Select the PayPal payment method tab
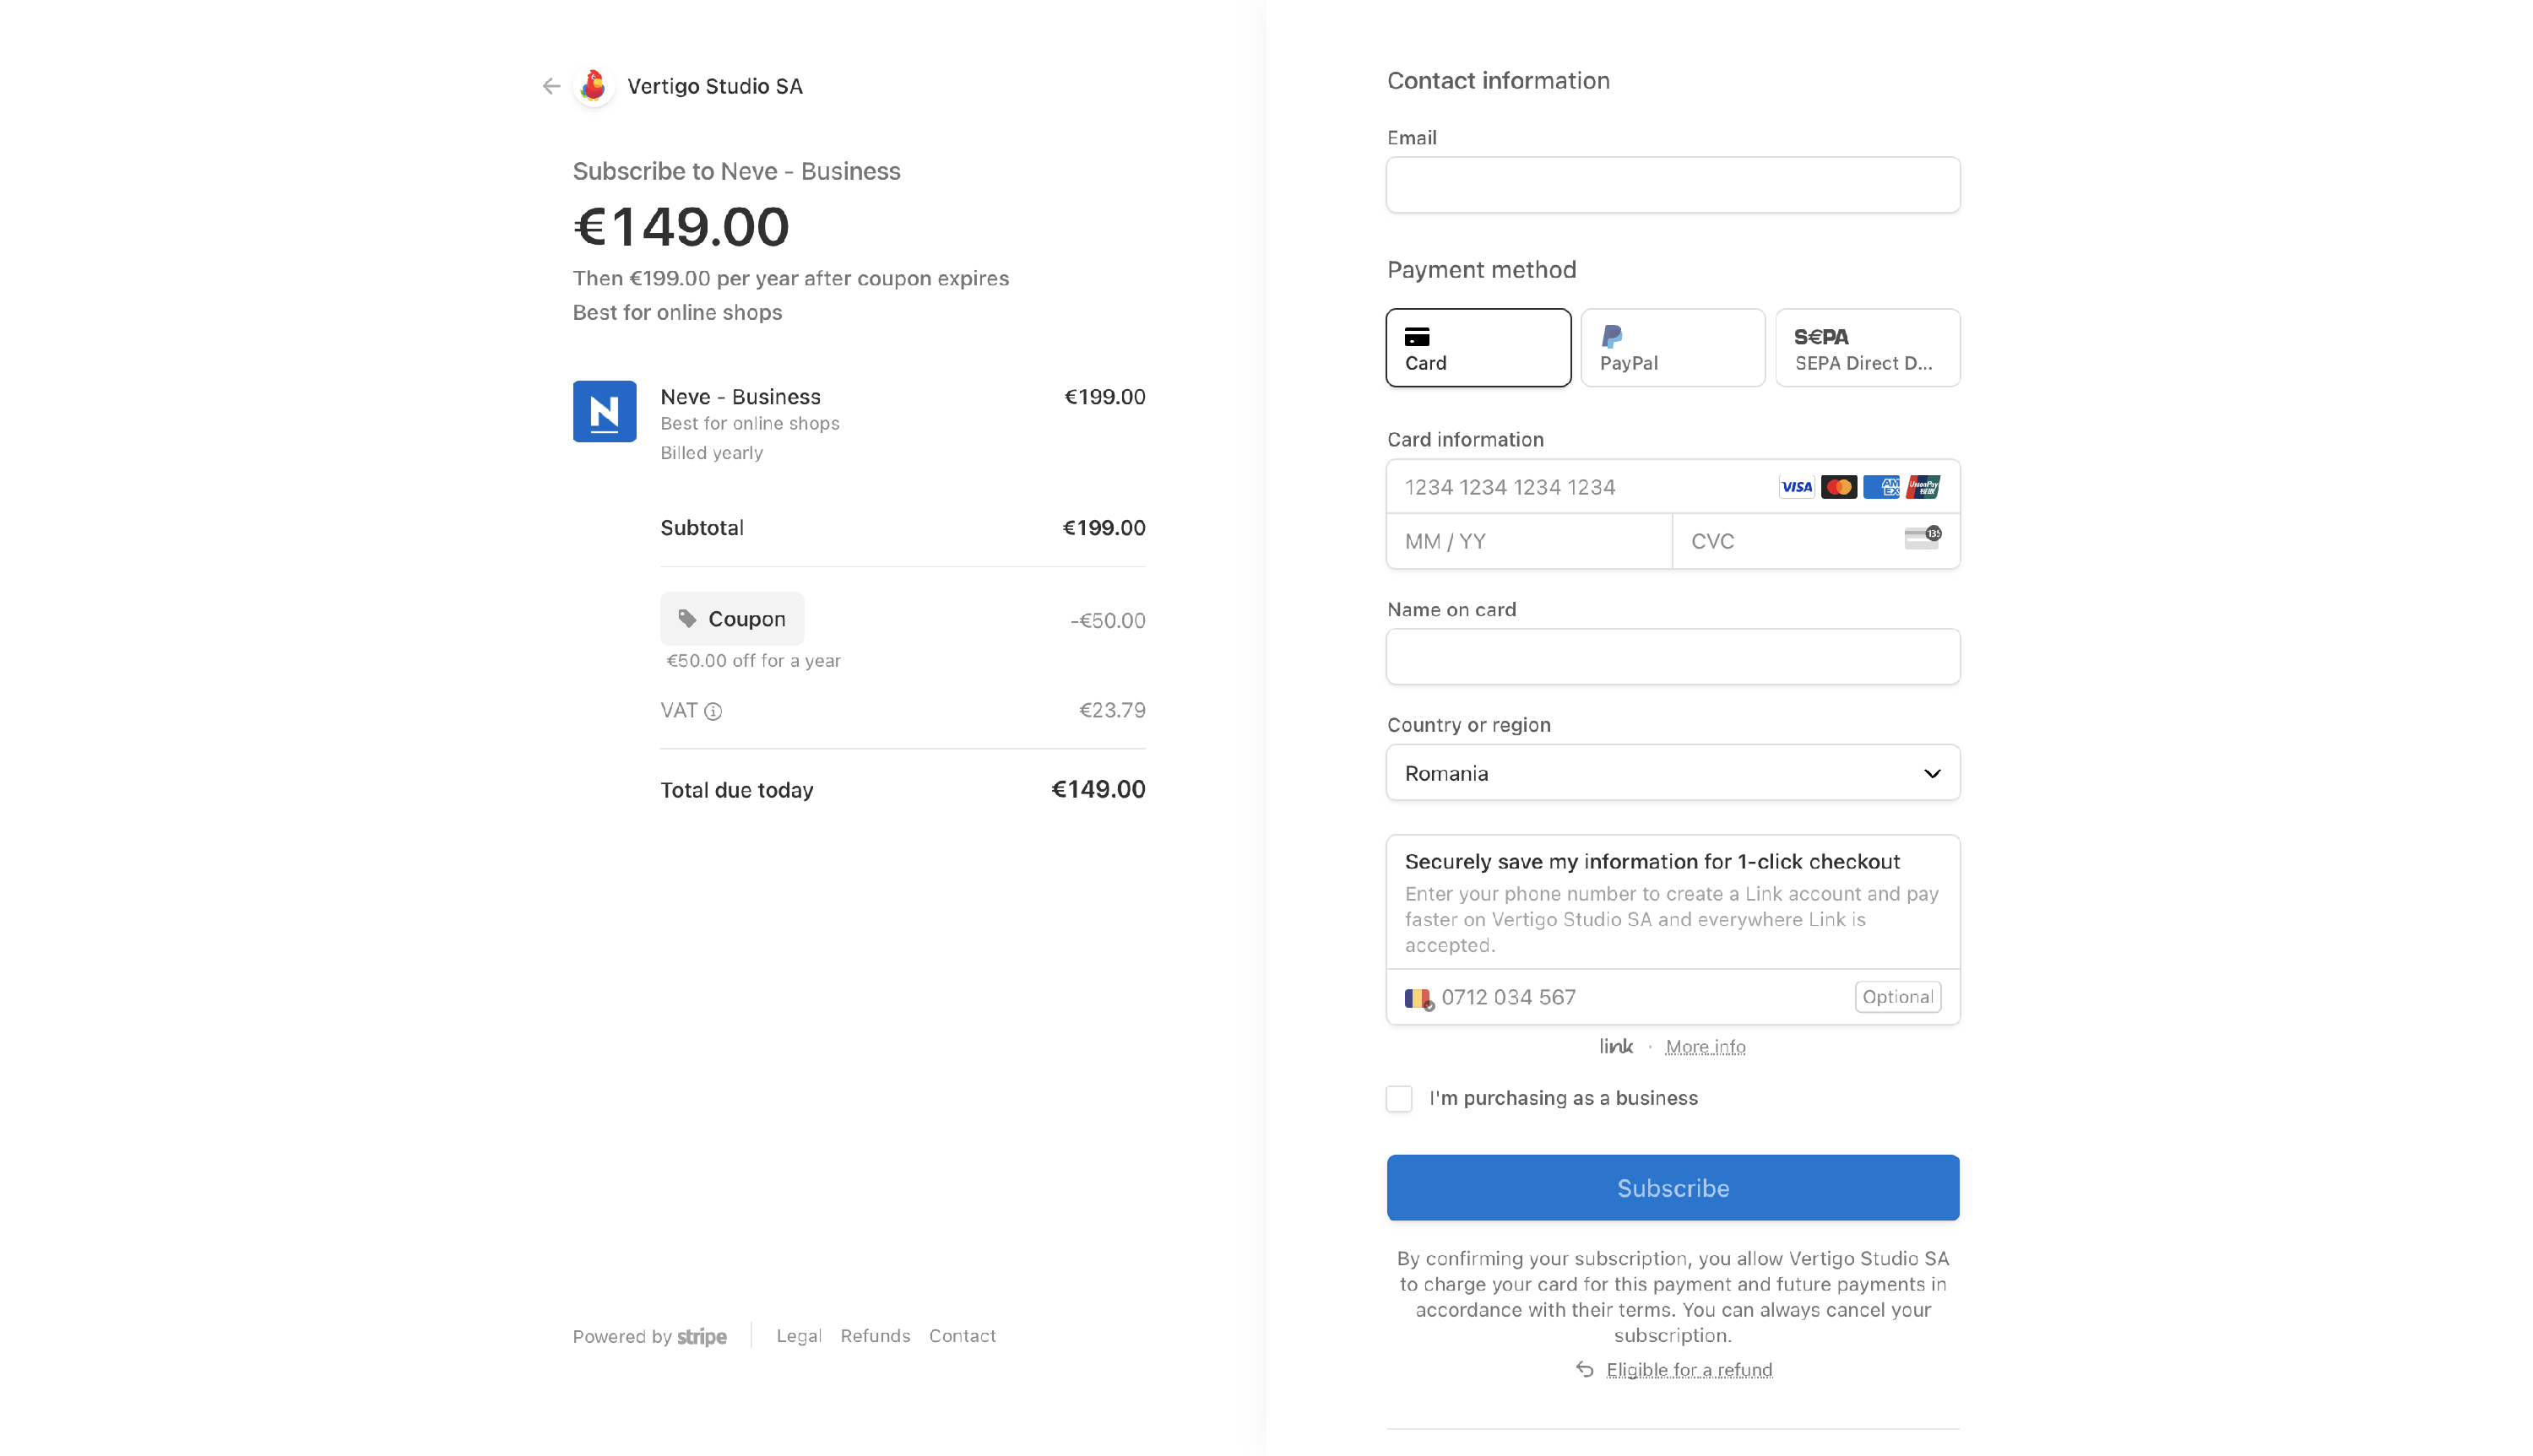 pyautogui.click(x=1672, y=348)
